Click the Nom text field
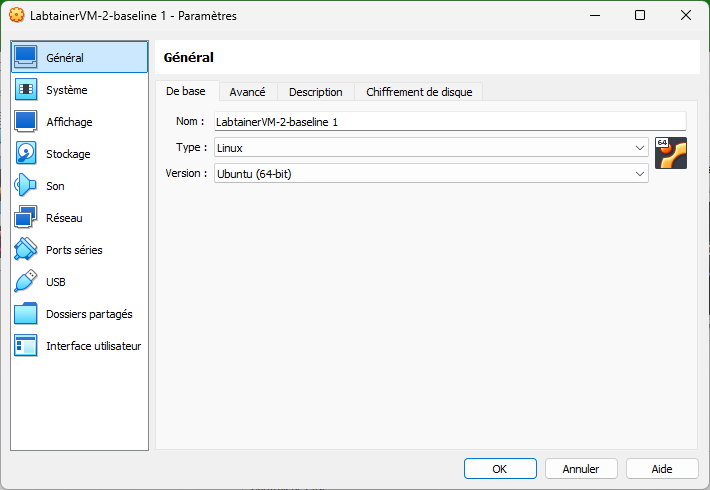This screenshot has width=710, height=490. tap(450, 121)
